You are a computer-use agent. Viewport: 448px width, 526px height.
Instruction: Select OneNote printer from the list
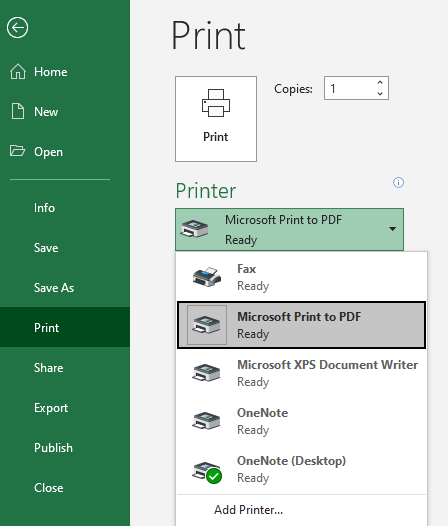coord(301,421)
